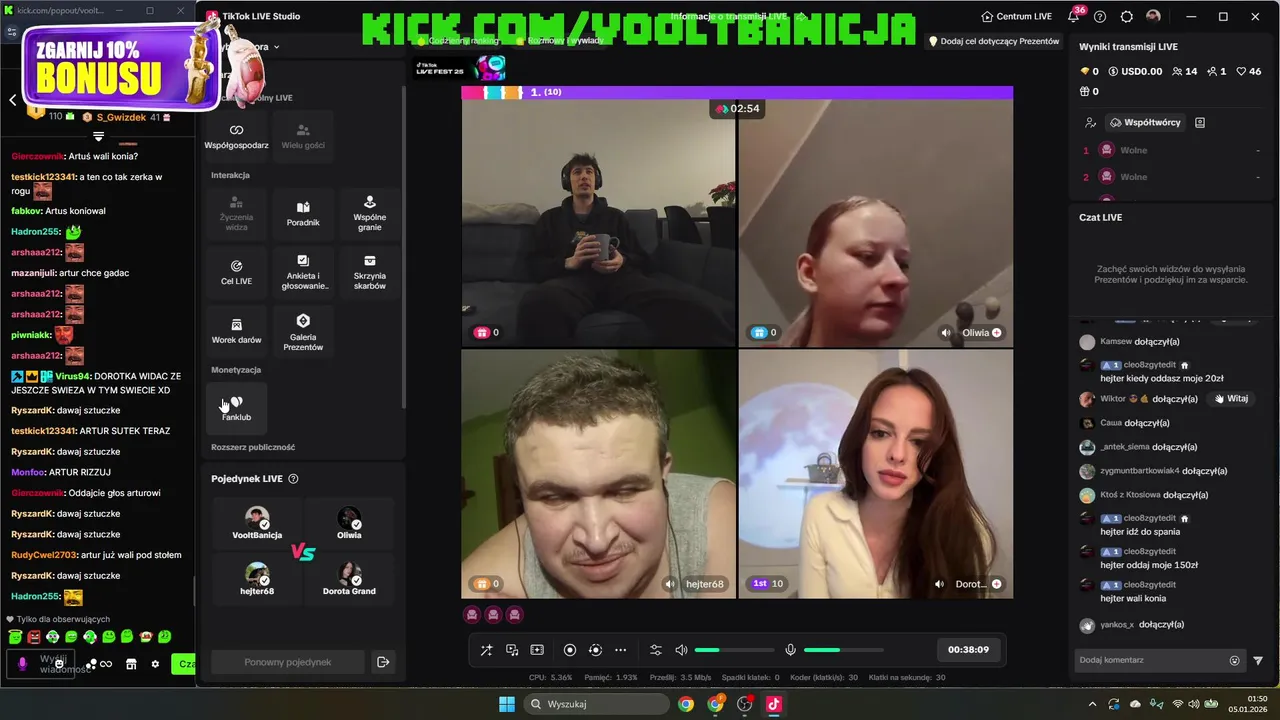
Task: Open Worek darów gift bag
Action: click(x=236, y=331)
